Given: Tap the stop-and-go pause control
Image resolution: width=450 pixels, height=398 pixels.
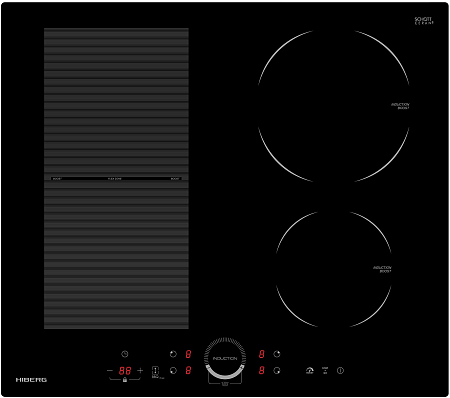Looking at the screenshot, I should (325, 370).
